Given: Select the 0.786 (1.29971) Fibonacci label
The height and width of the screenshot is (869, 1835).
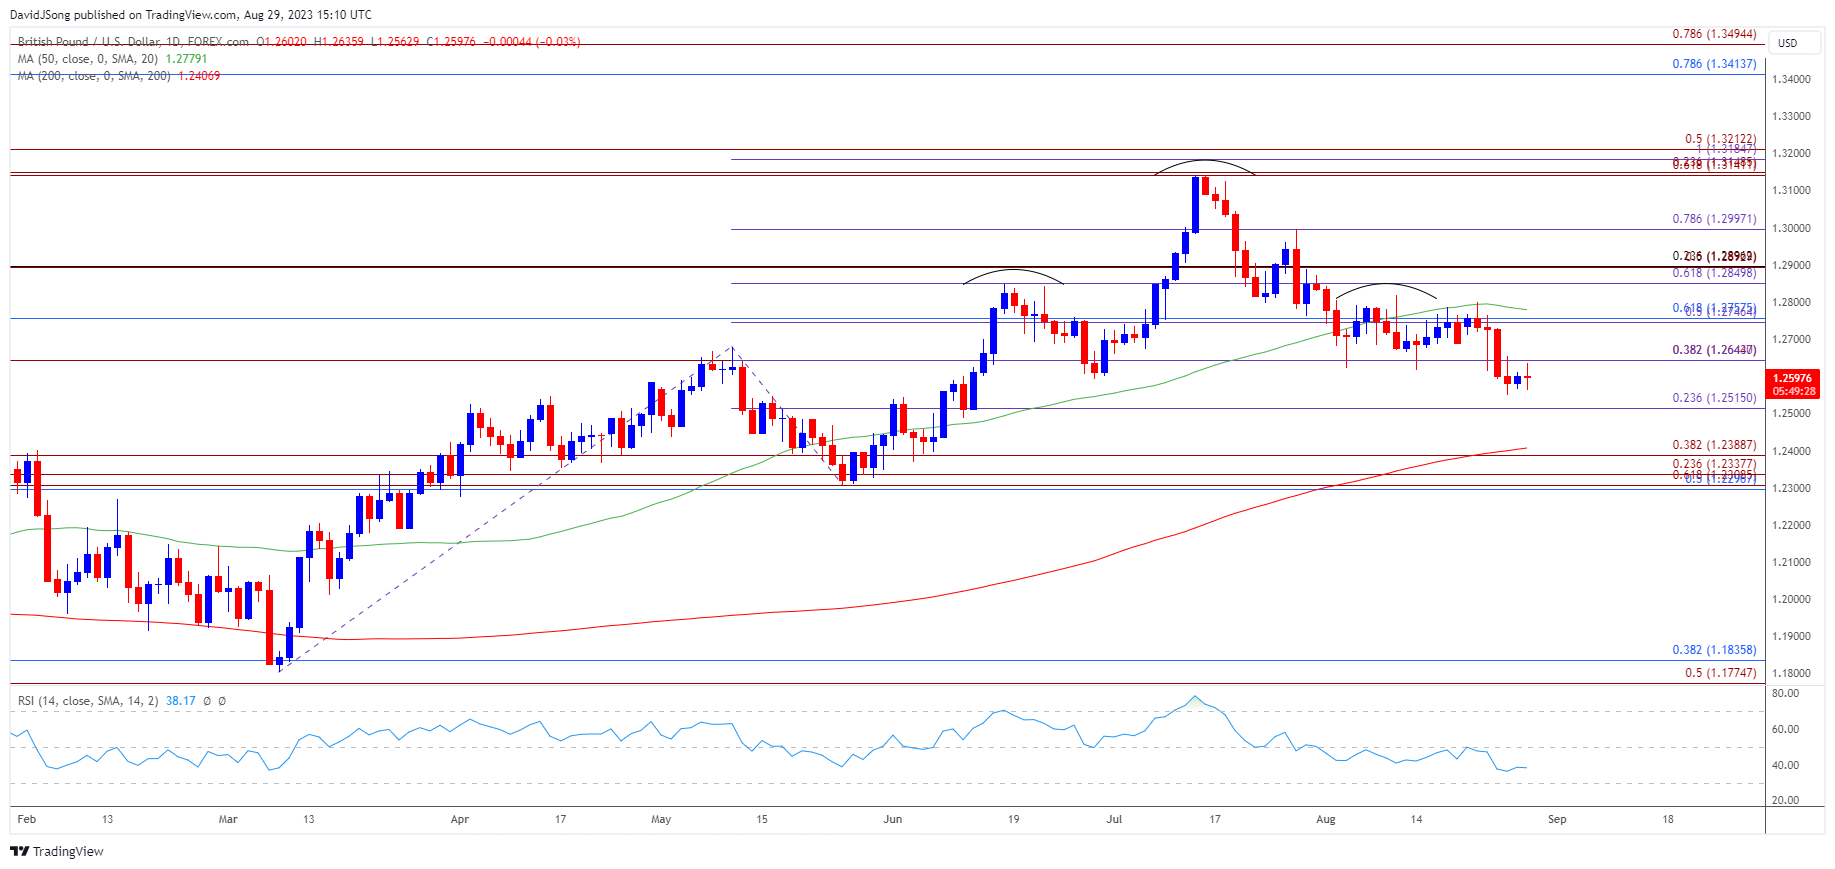Looking at the screenshot, I should click(1714, 219).
